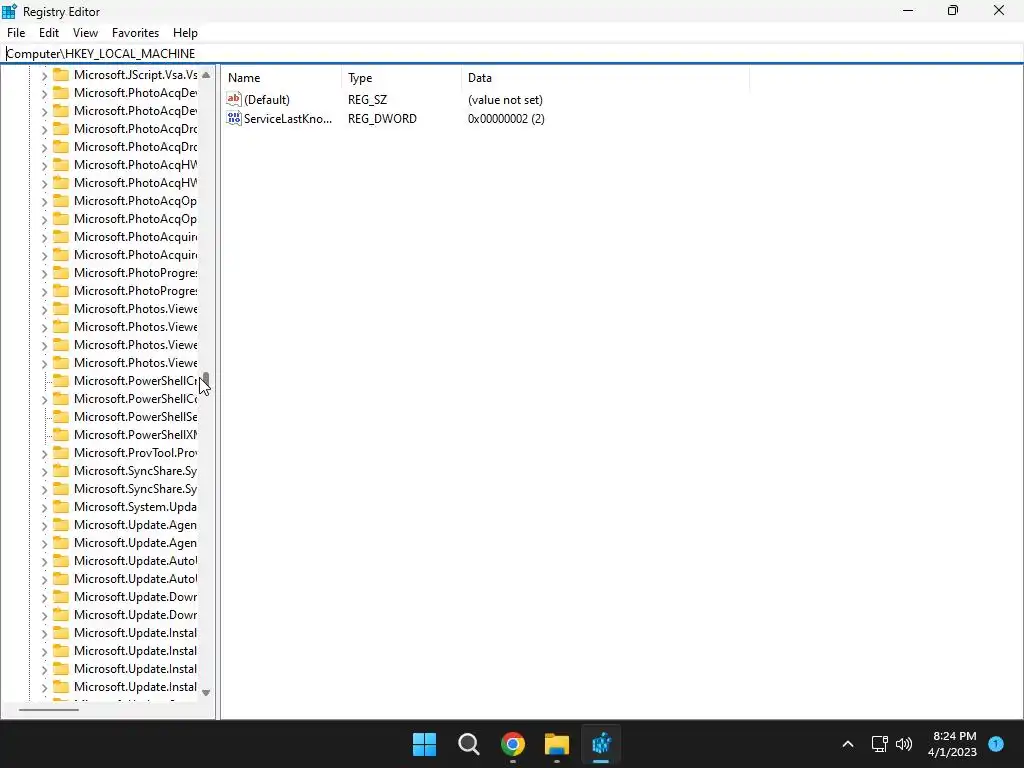Viewport: 1024px width, 768px height.
Task: Click the 0x00000002 (2) data cell
Action: point(506,119)
